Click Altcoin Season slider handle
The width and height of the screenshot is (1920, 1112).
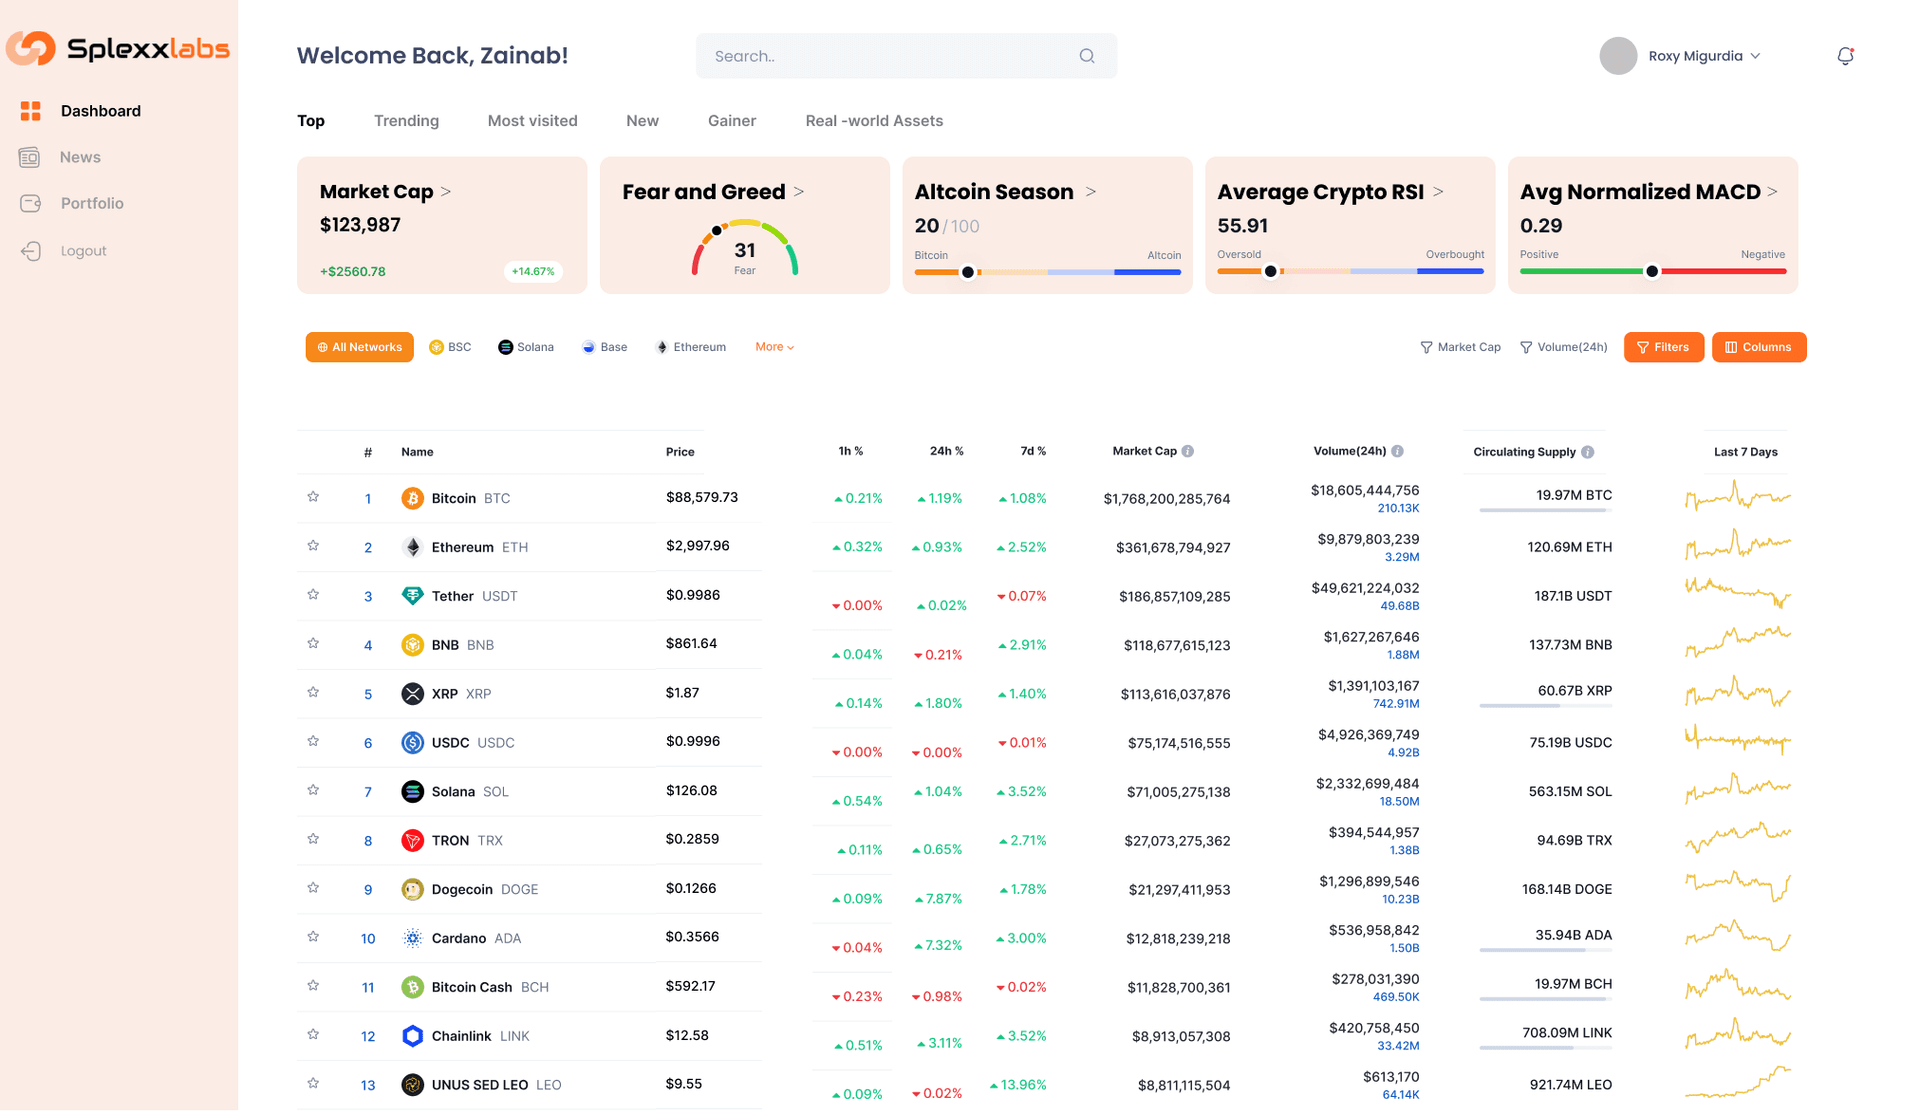(967, 272)
